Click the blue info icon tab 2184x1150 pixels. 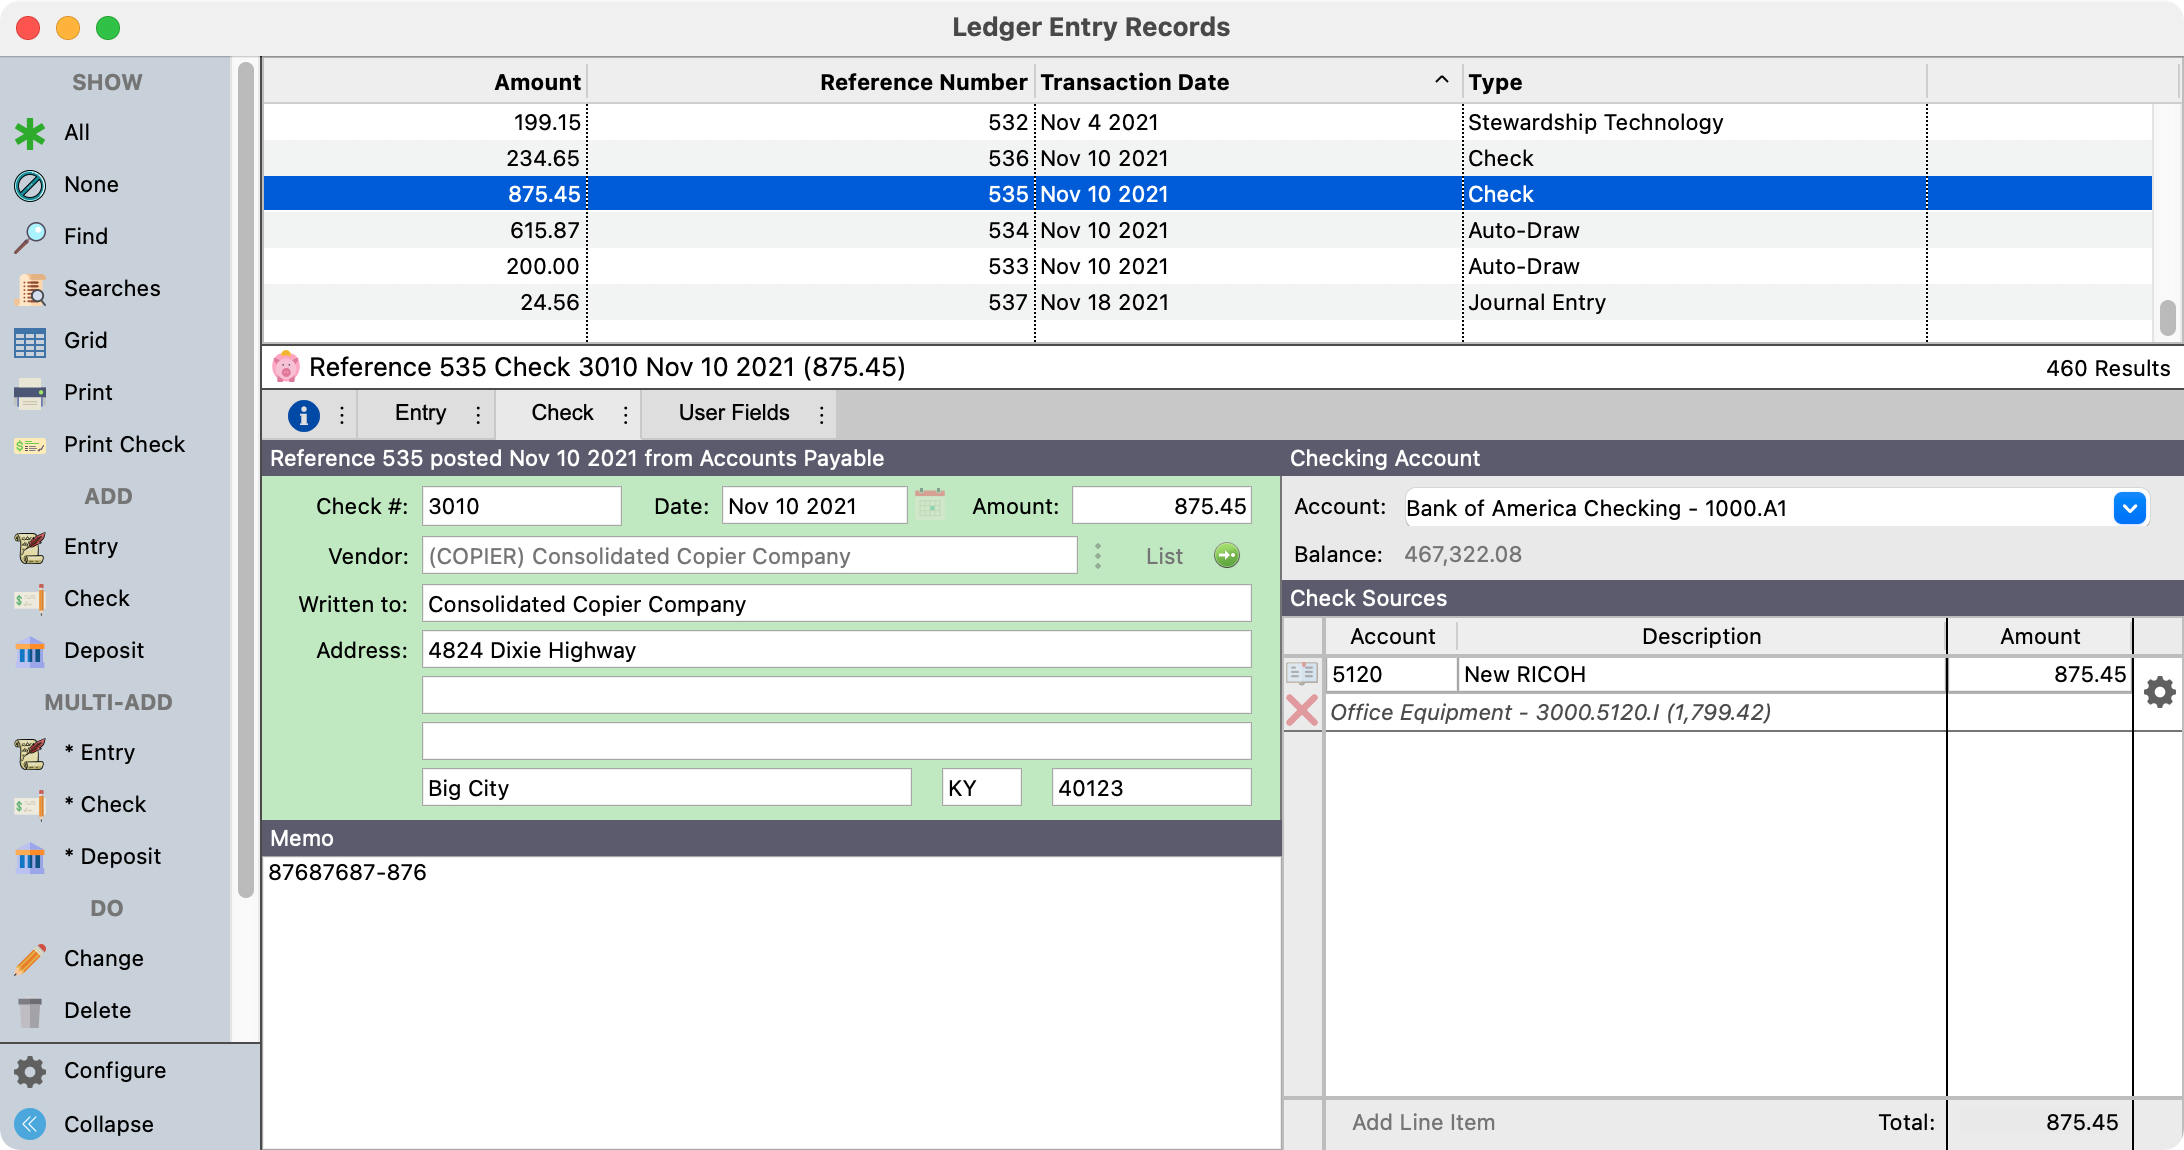(303, 415)
